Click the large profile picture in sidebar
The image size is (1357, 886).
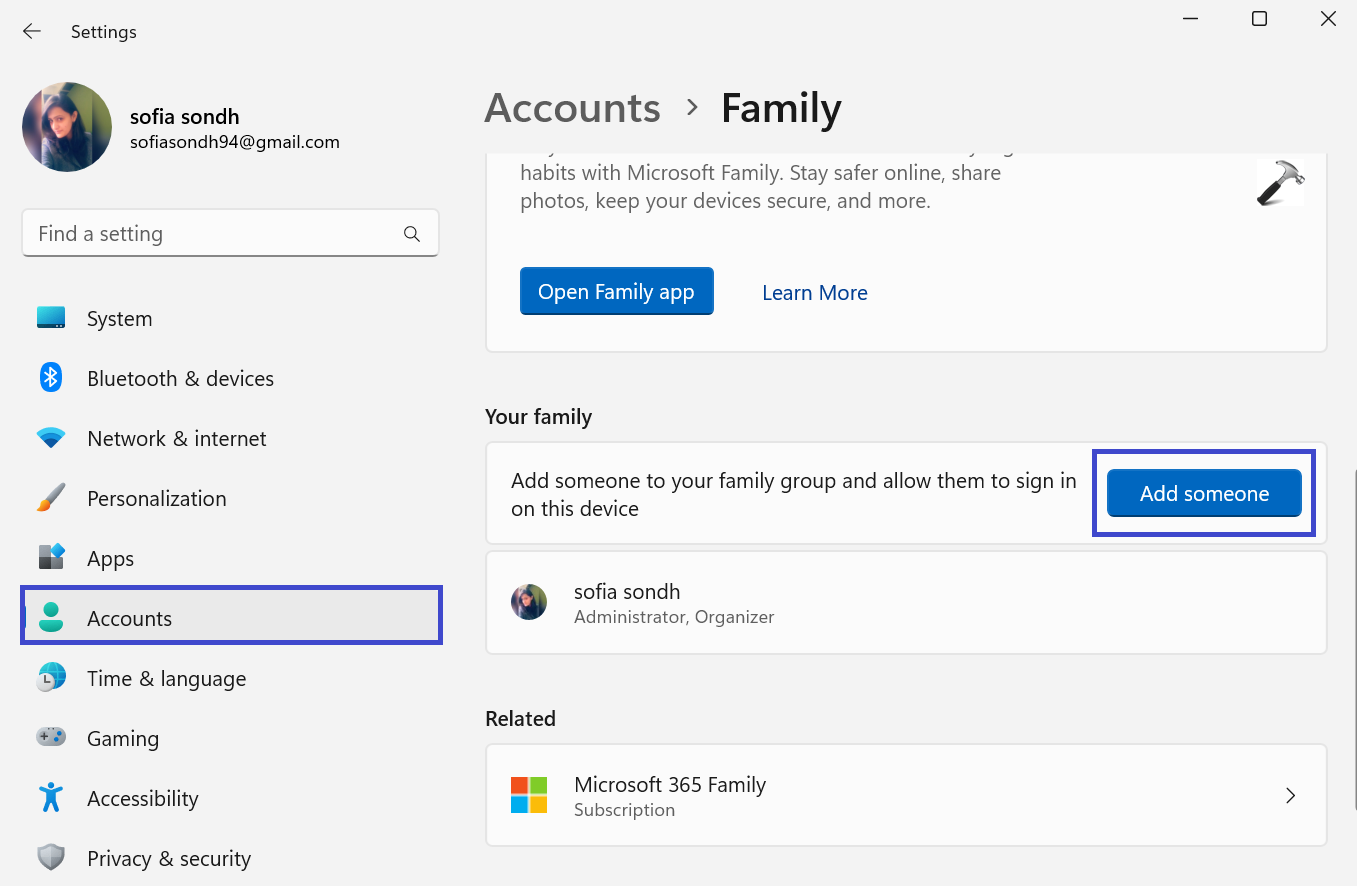67,127
